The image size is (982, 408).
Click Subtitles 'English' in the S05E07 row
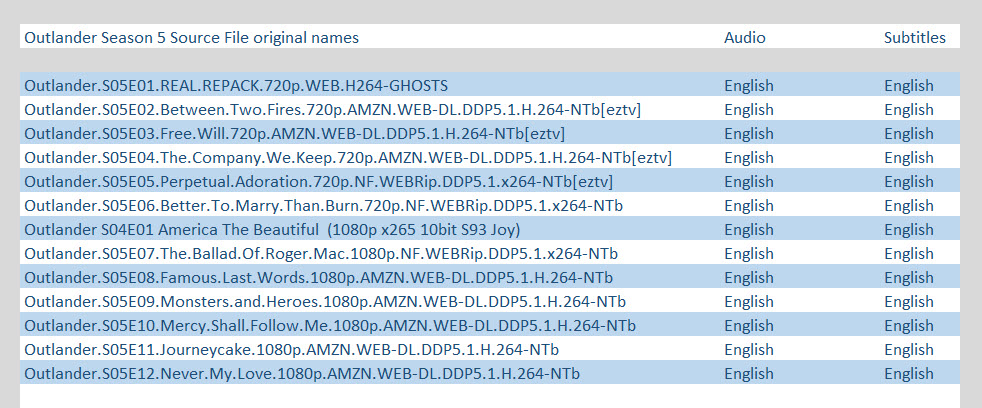(x=909, y=254)
